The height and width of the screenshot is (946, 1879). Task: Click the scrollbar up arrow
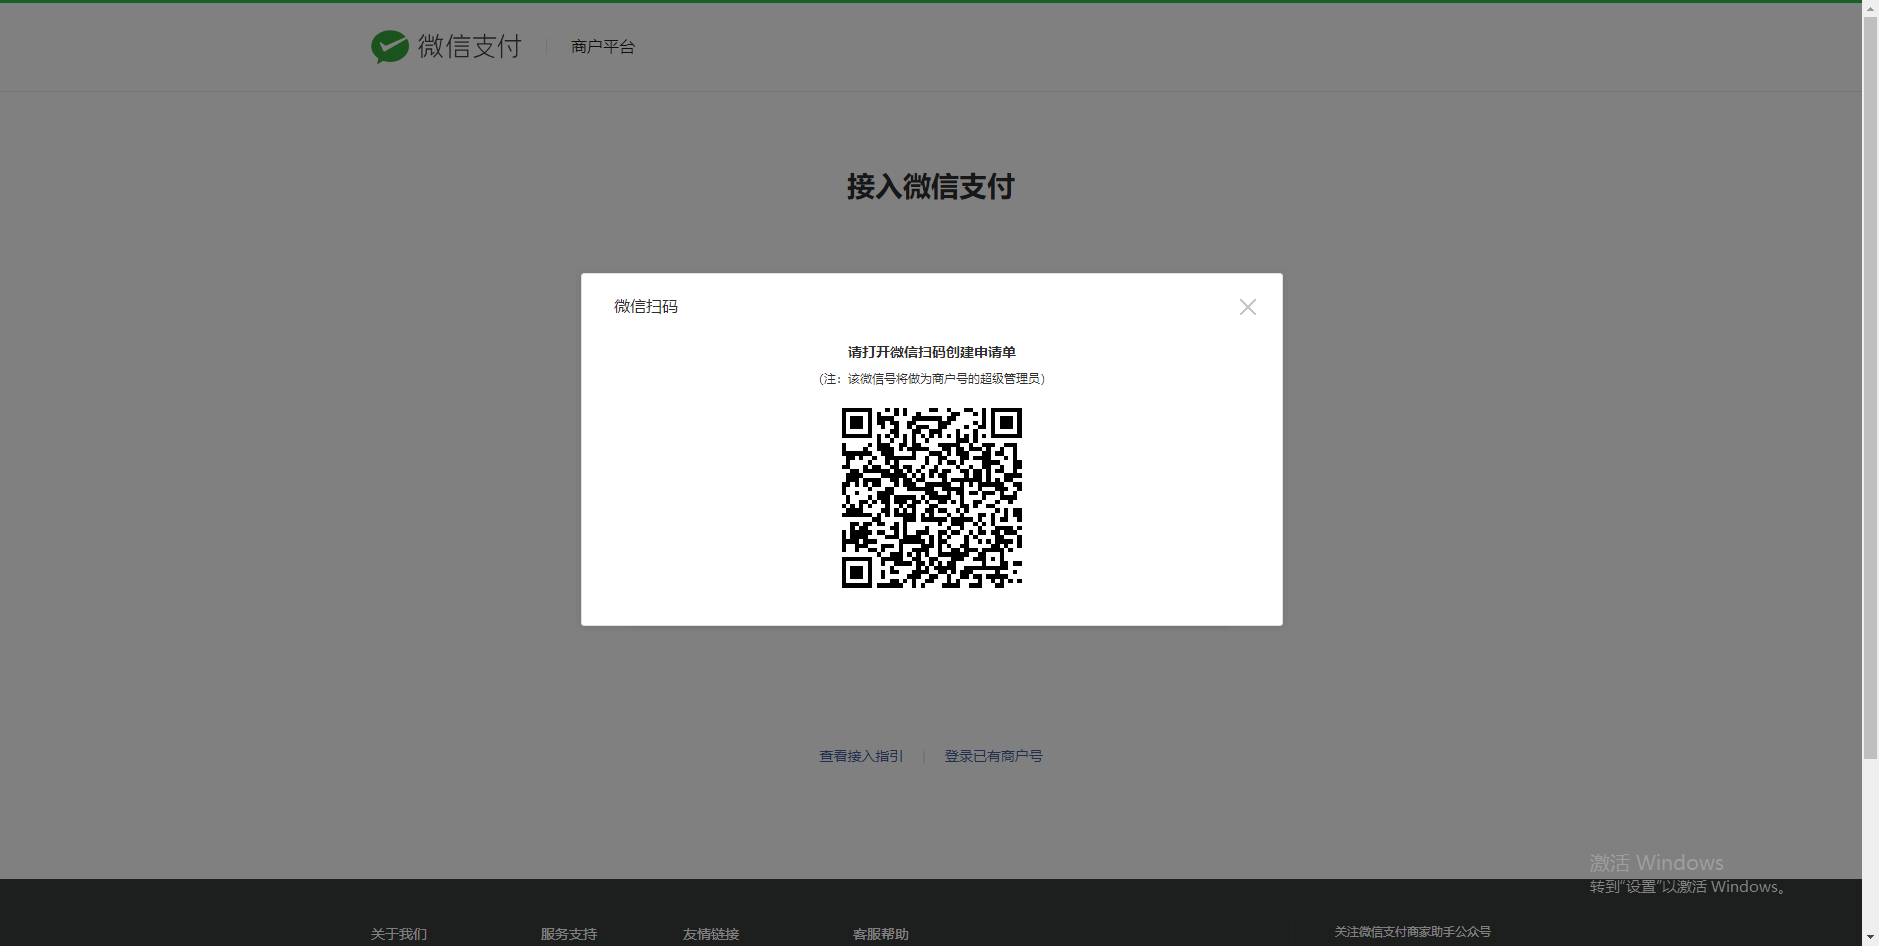1869,7
